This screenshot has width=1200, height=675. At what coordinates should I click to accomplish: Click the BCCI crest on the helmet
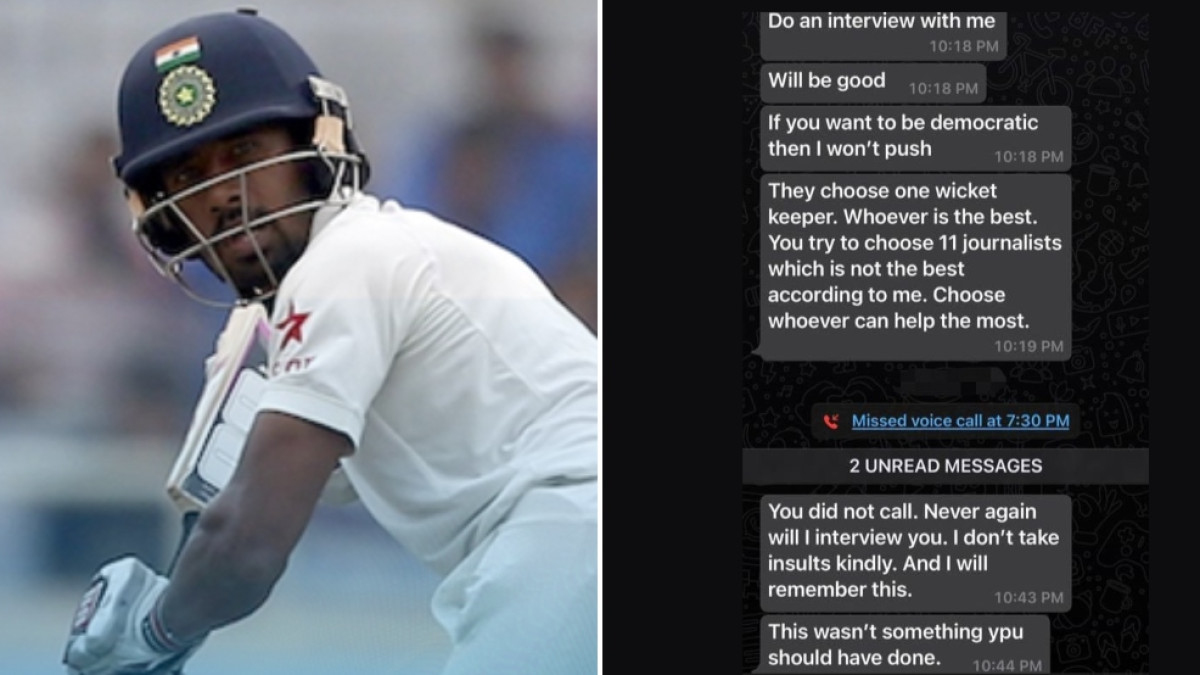[x=186, y=95]
